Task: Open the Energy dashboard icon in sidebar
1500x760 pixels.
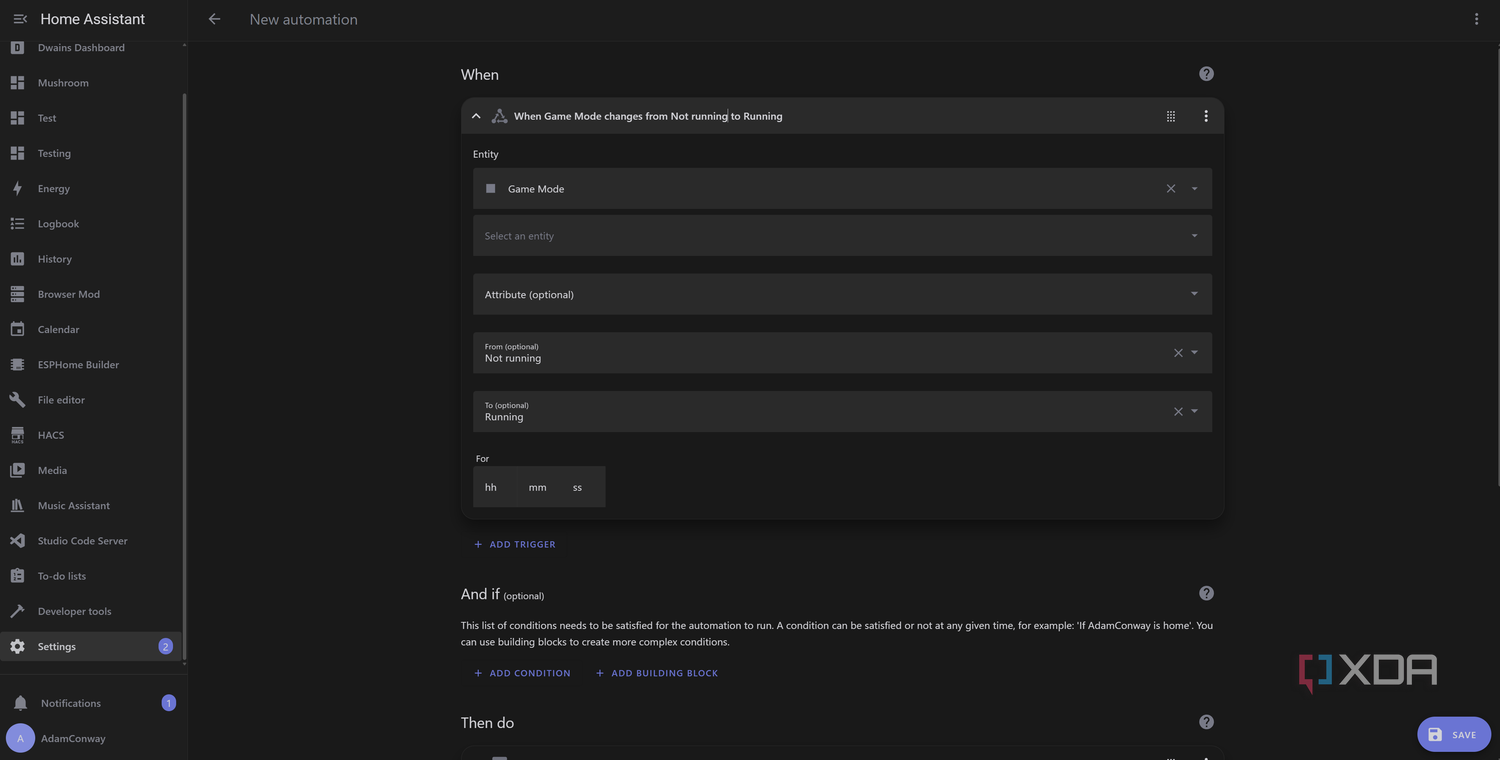Action: pyautogui.click(x=17, y=188)
